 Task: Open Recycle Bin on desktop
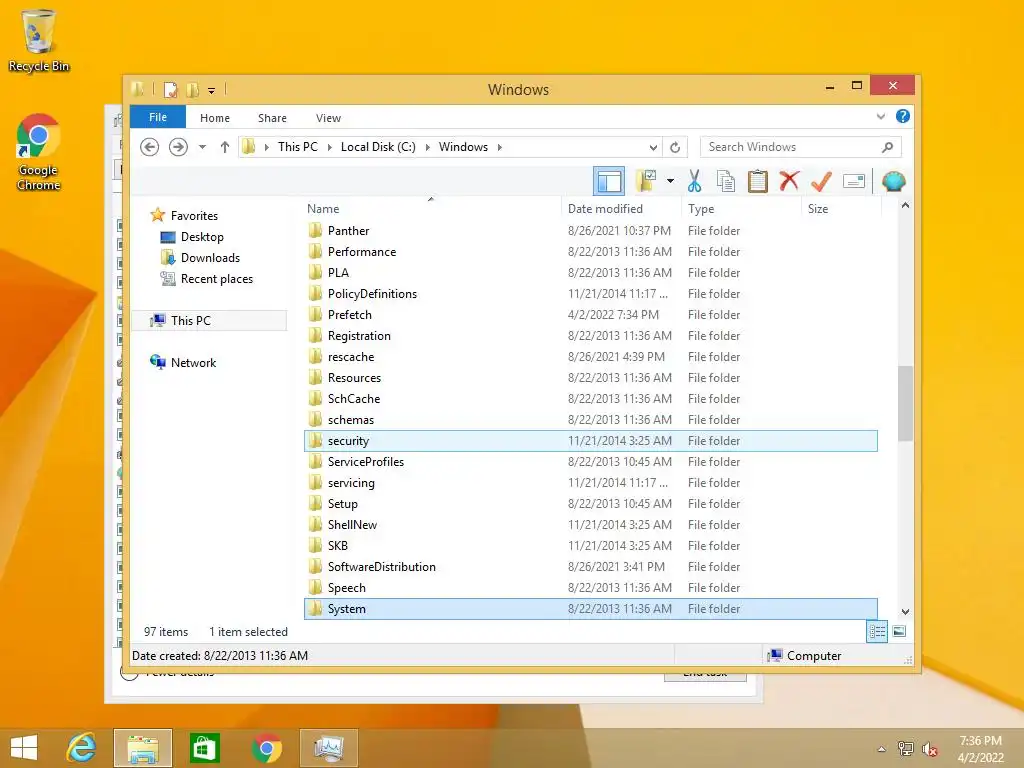(x=39, y=40)
